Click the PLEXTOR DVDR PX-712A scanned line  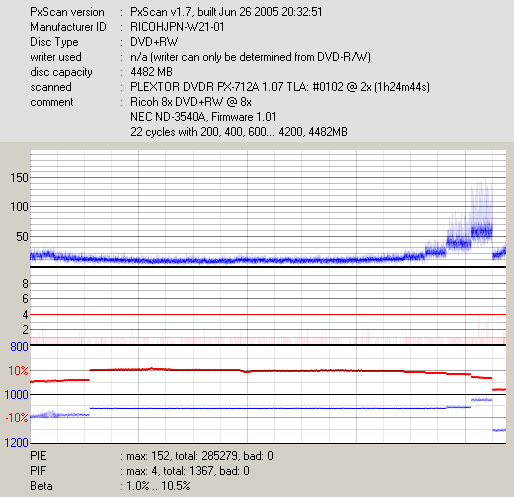coord(280,87)
